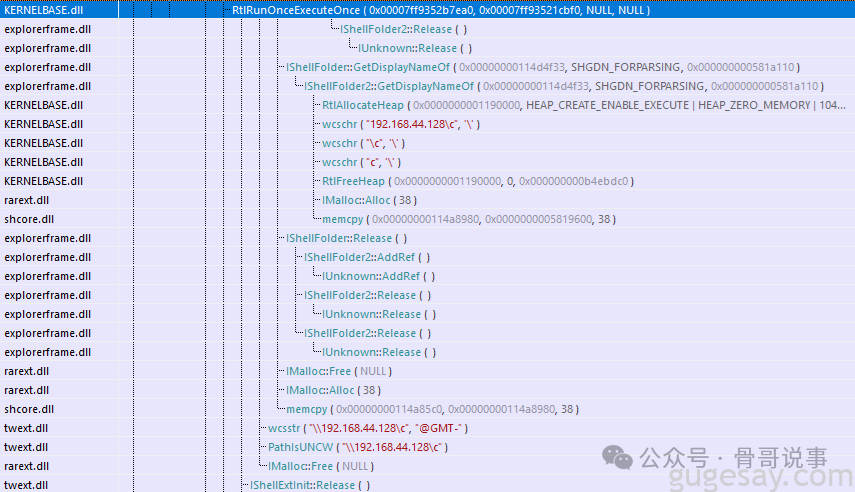Select the IShellExtInit::Release call
The image size is (855, 492).
click(x=310, y=485)
